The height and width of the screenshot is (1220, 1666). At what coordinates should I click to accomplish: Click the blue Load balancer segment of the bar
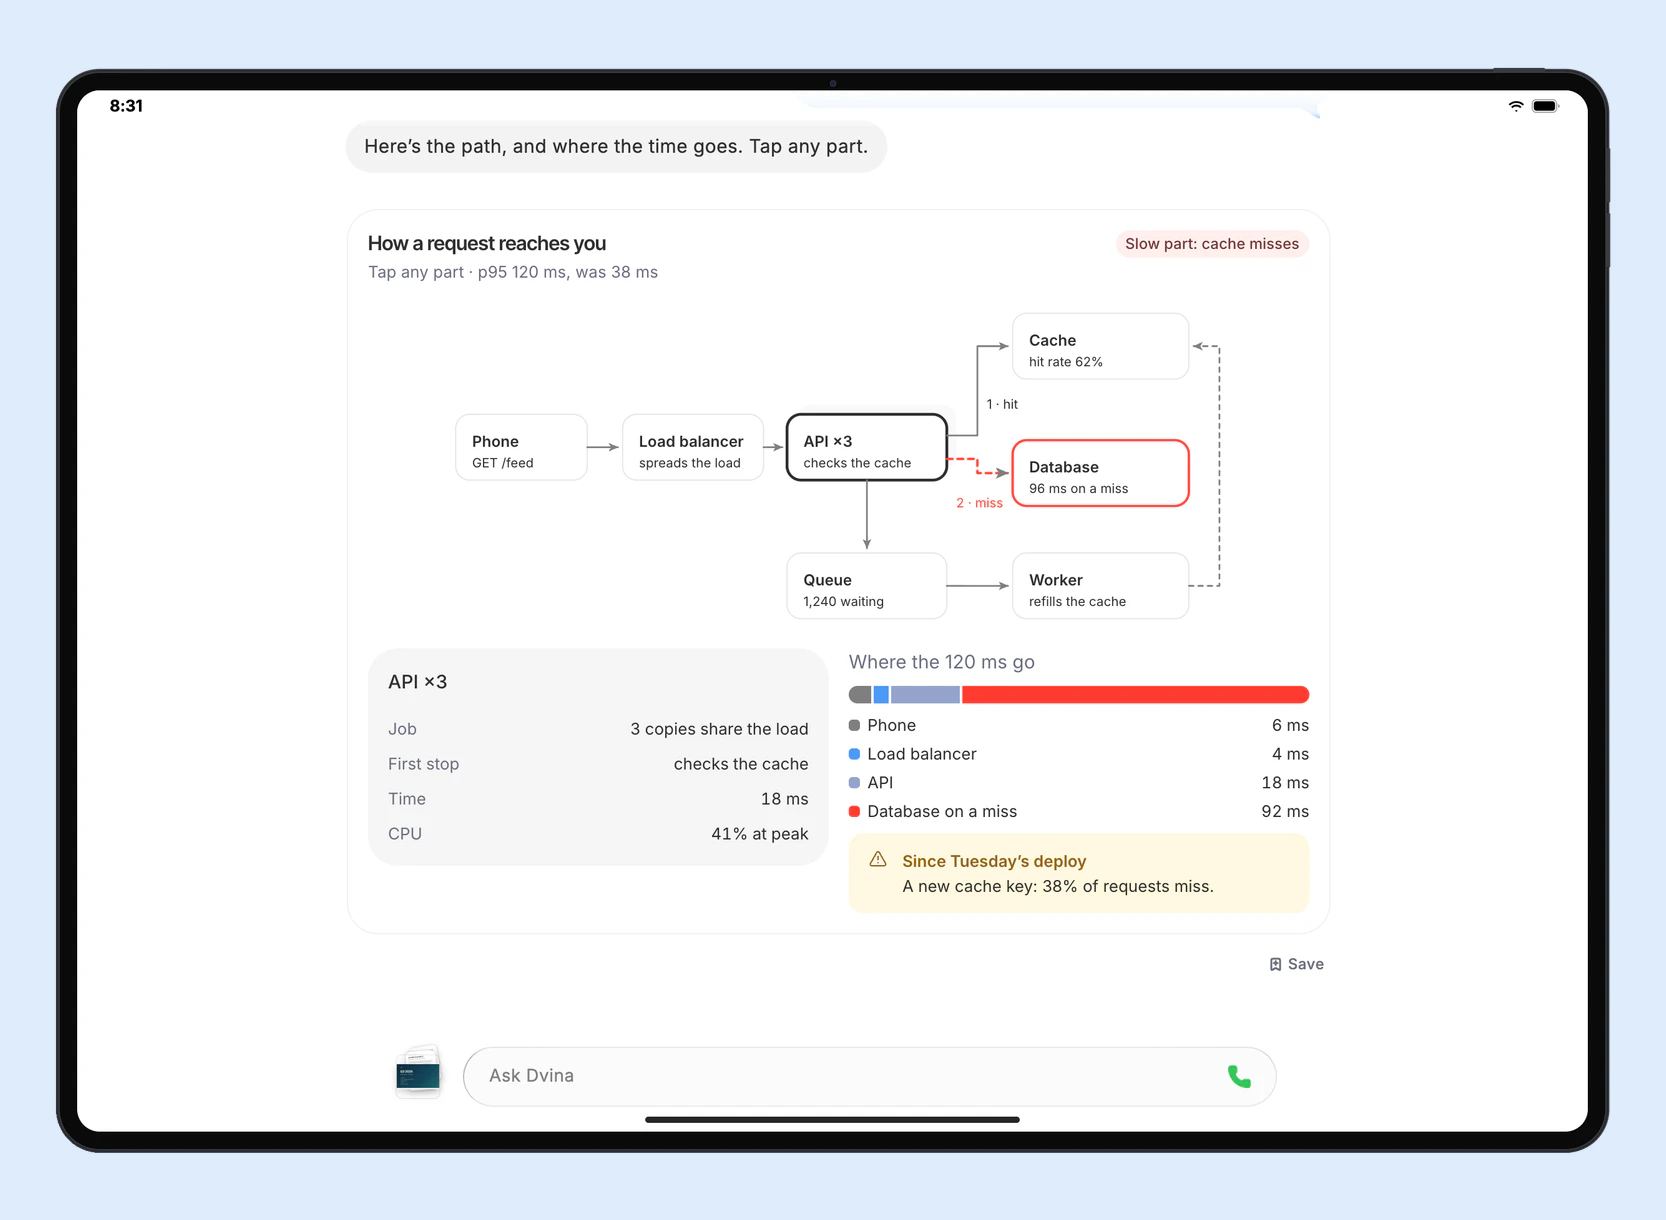[x=881, y=695]
